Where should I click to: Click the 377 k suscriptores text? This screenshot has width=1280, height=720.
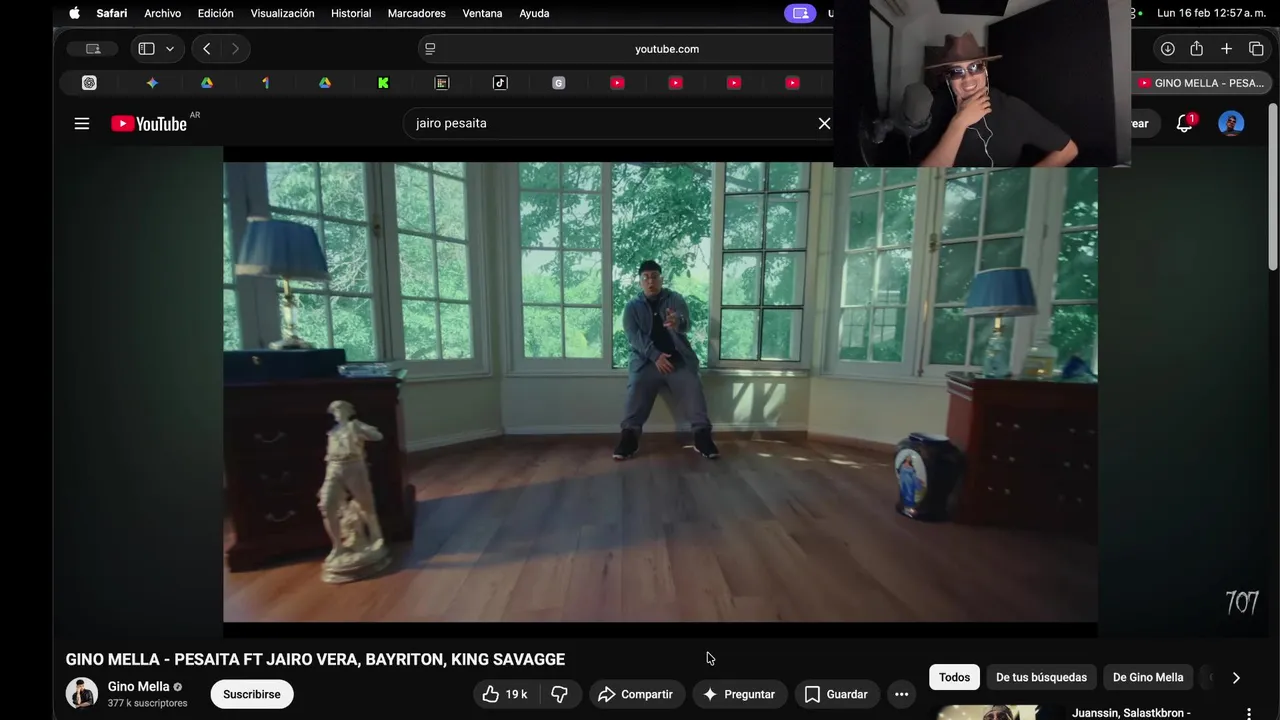pos(147,703)
